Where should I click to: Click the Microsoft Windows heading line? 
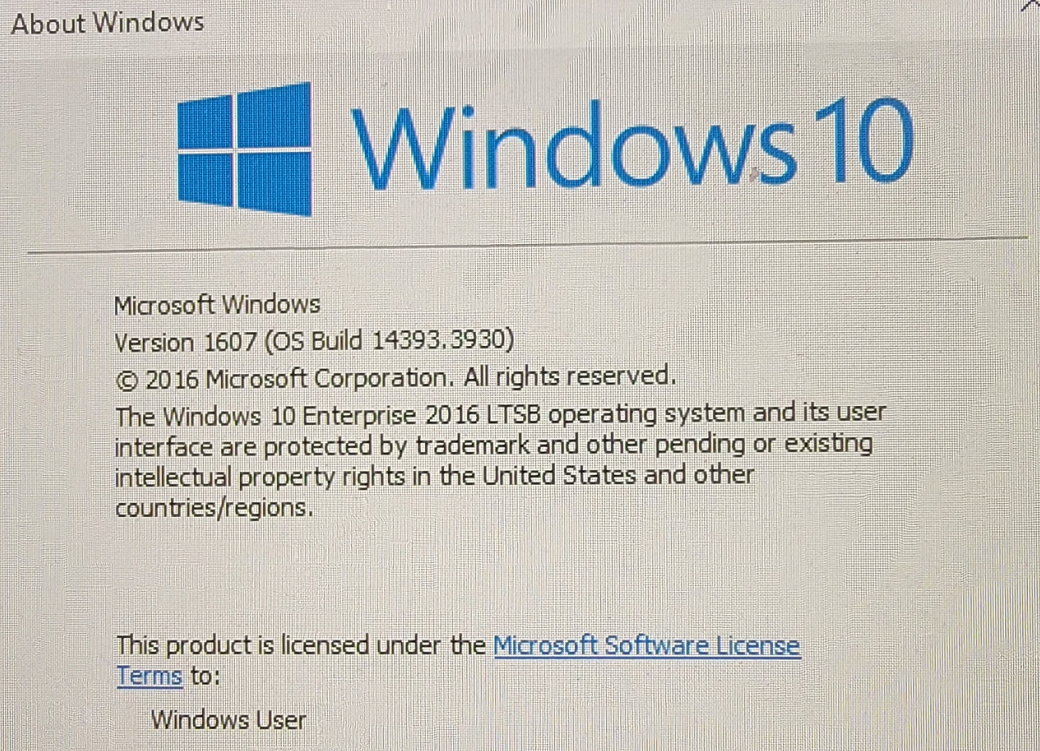coord(217,305)
